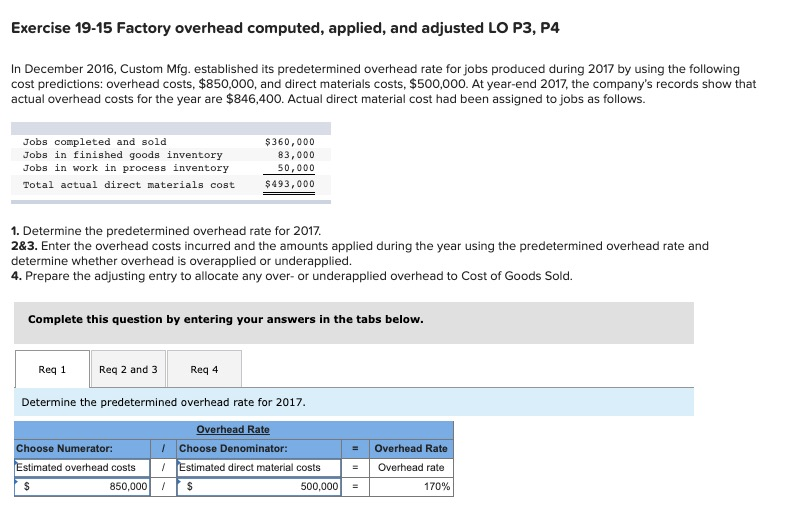Click requirement '2&3. Enter the overhead costs' line
807x505 pixels.
coord(360,253)
